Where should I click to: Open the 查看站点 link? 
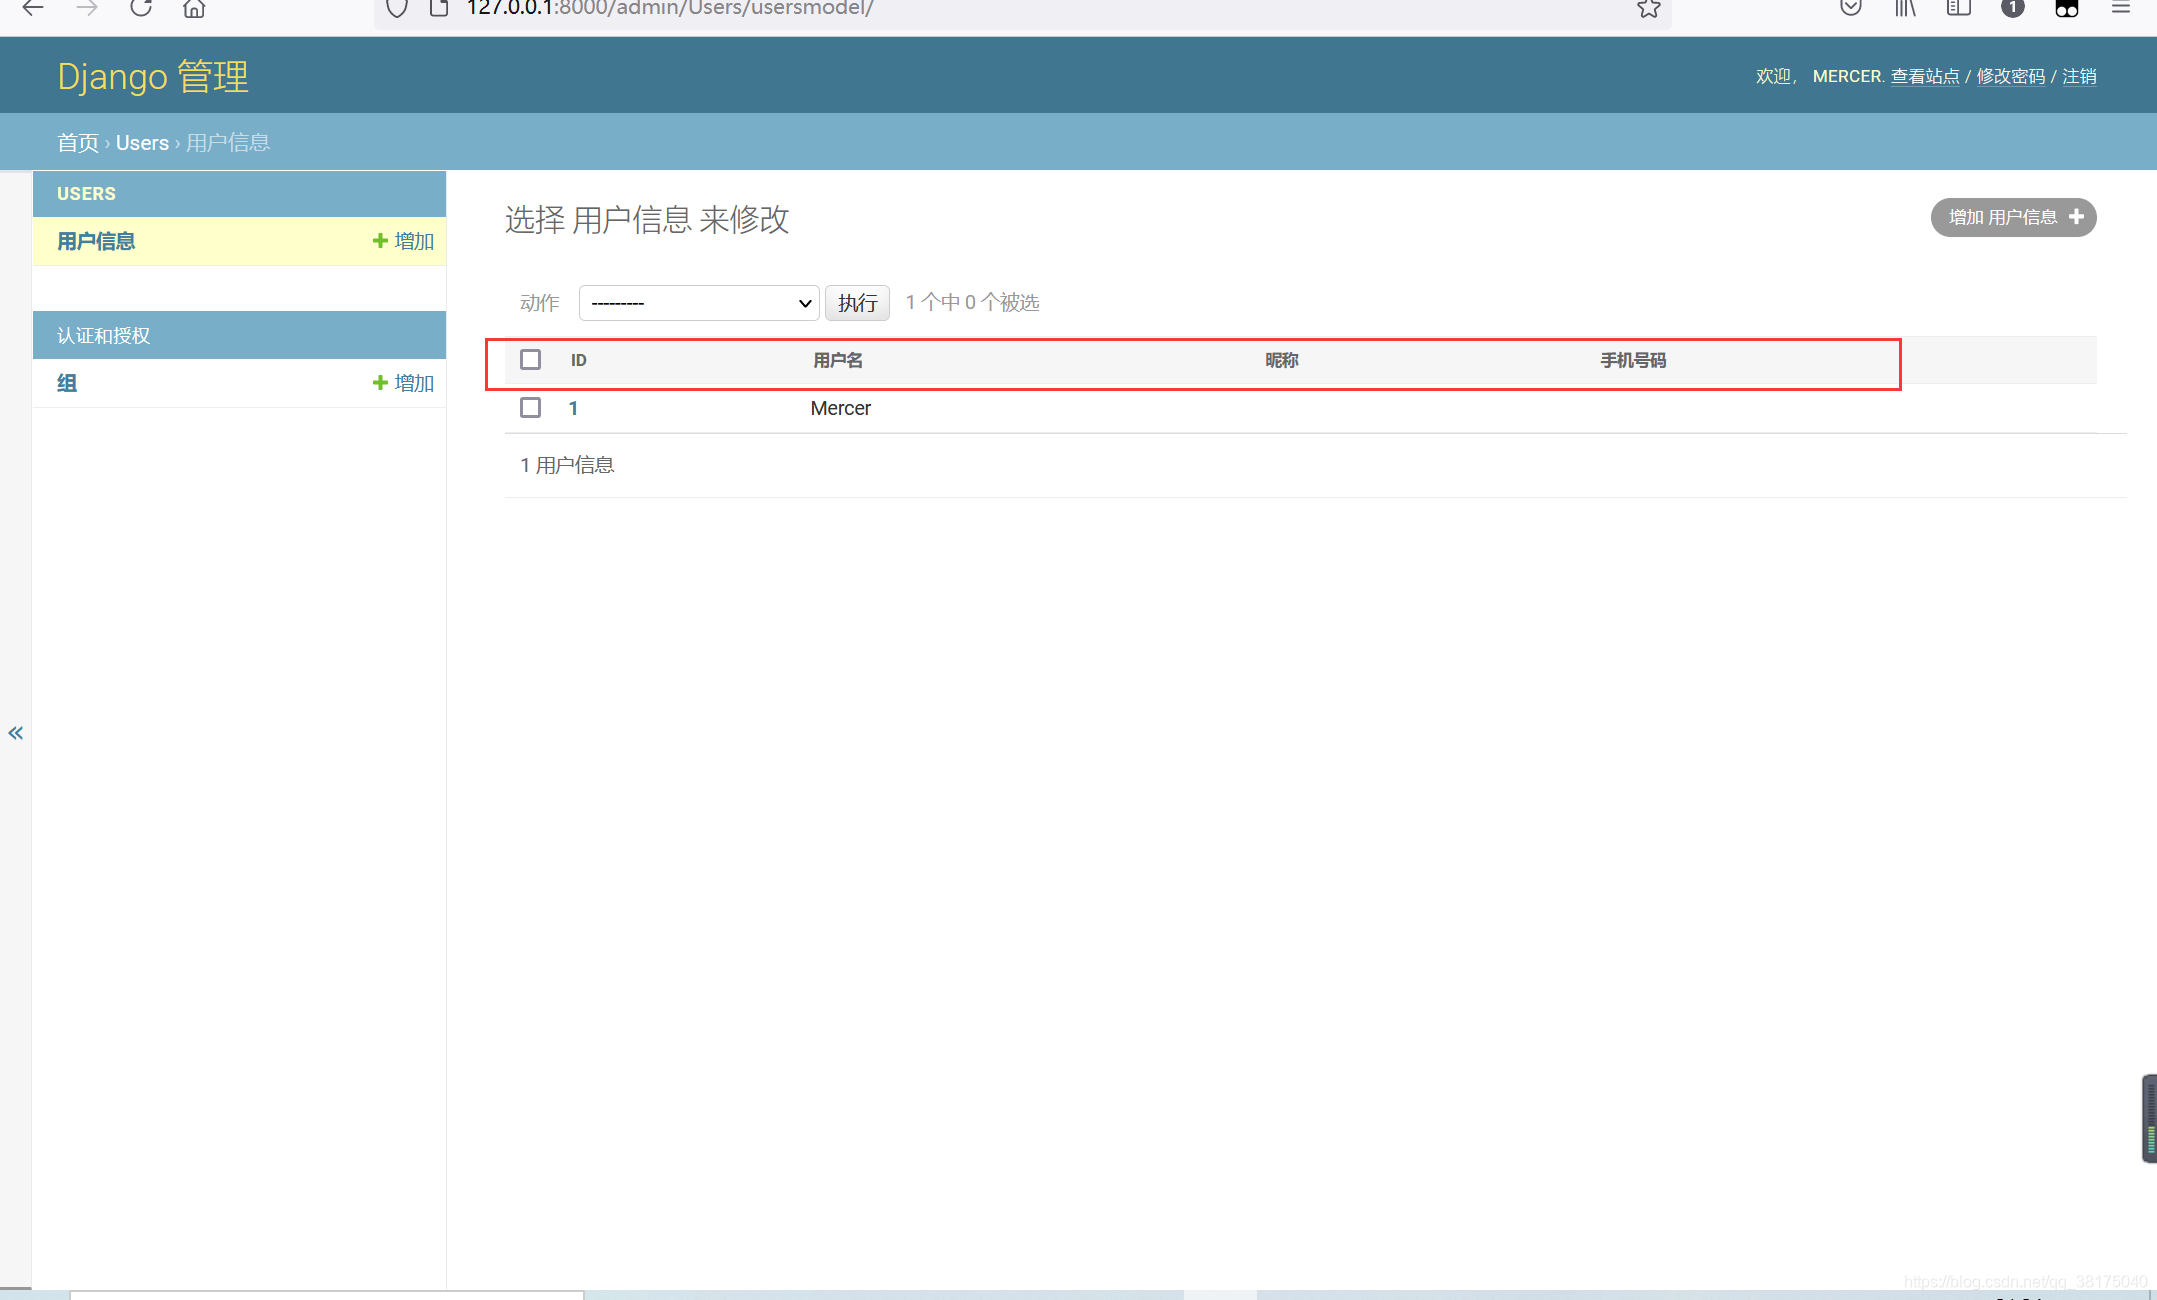1925,76
